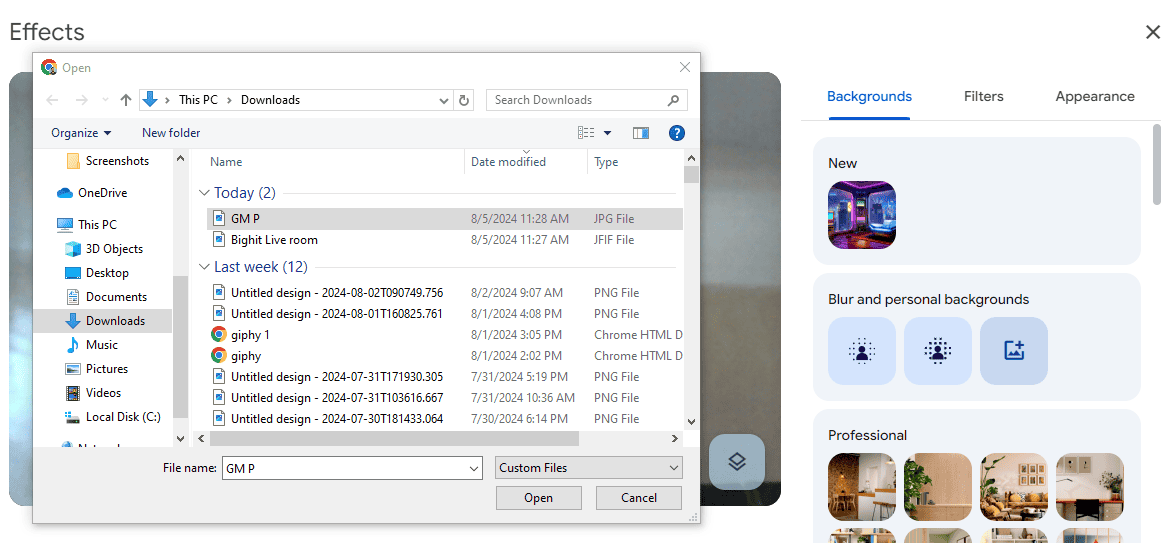Select the slight background blur icon

coord(862,351)
